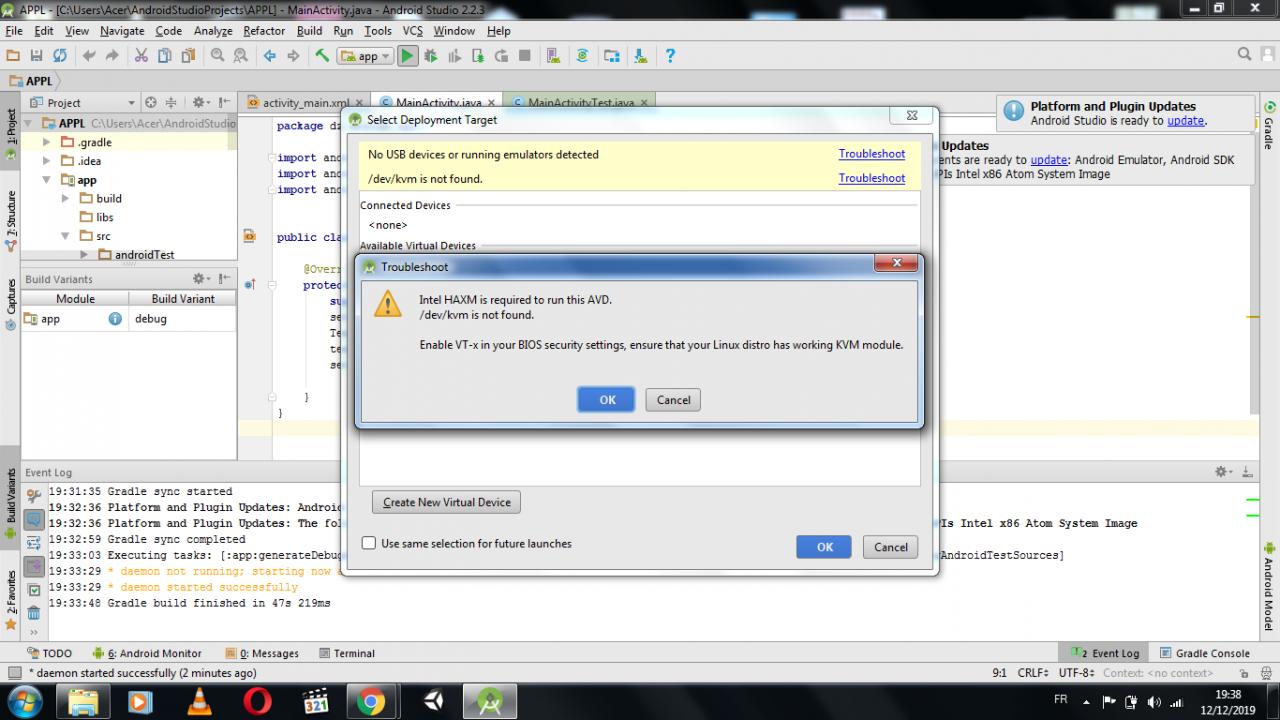Save all files using the floppy disk icon
This screenshot has width=1280, height=720.
click(x=37, y=56)
